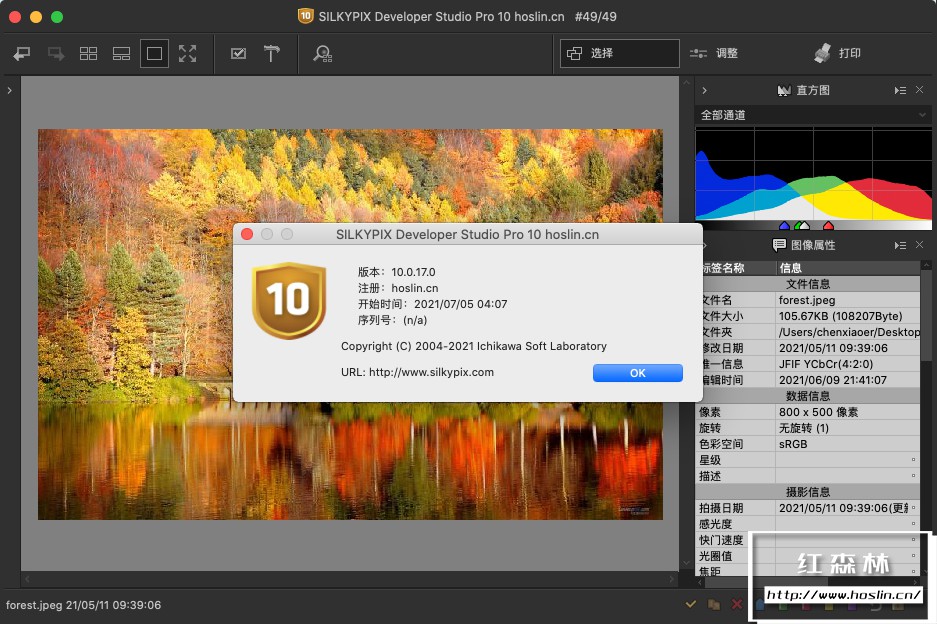This screenshot has width=937, height=624.
Task: Click OK in the about dialog
Action: [x=637, y=373]
